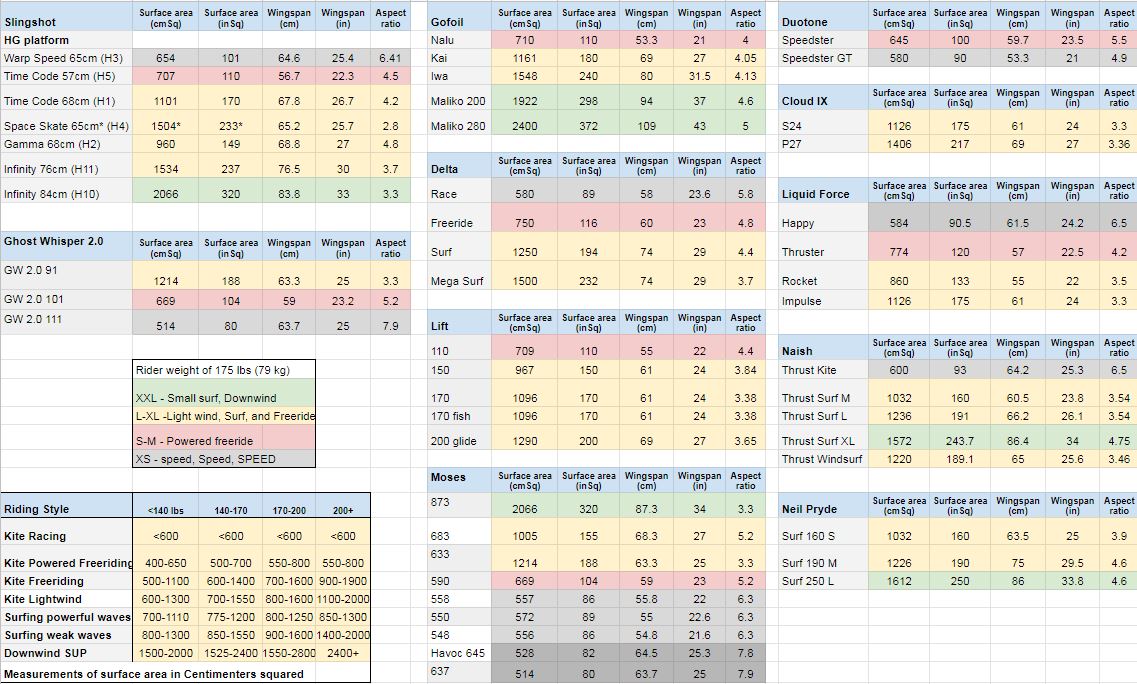Select the Thrust Windsurf row label
Viewport: 1137px width, 684px height.
click(823, 459)
